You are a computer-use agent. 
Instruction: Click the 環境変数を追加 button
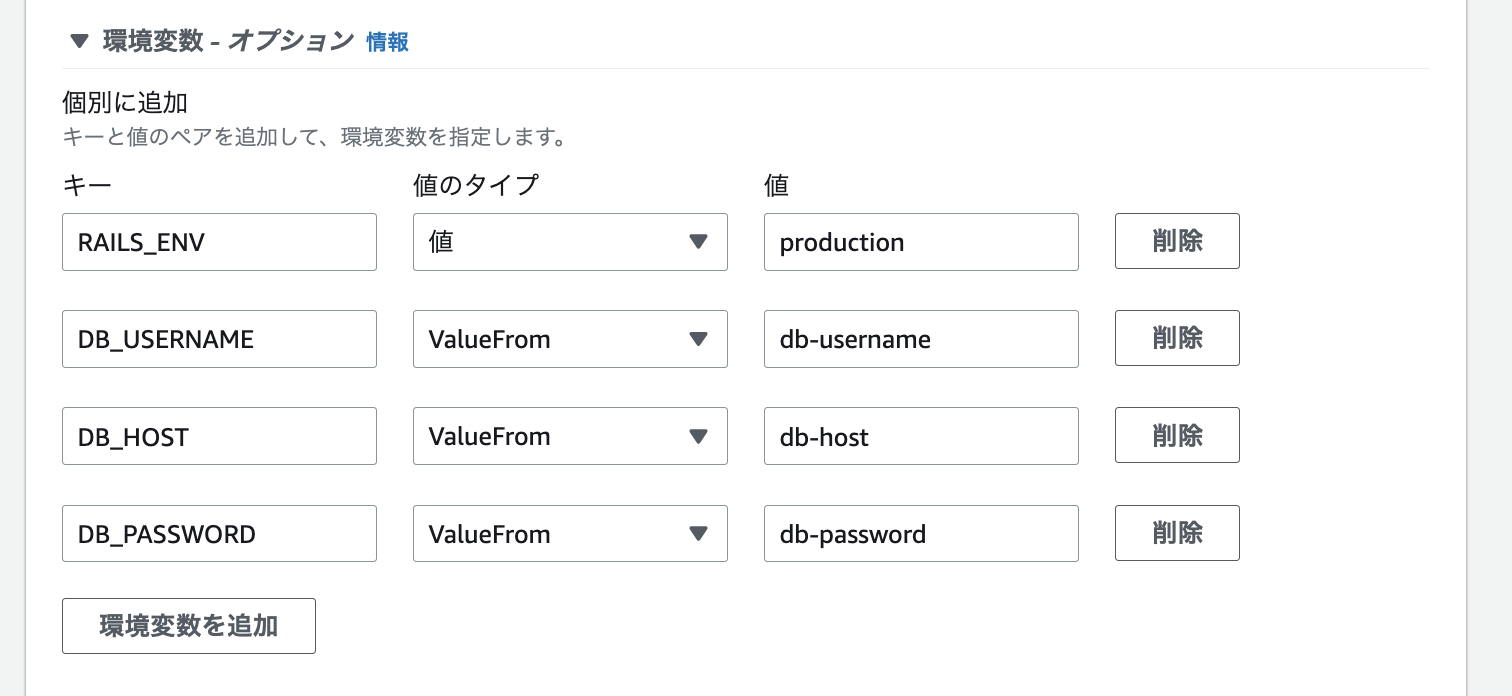(x=189, y=626)
